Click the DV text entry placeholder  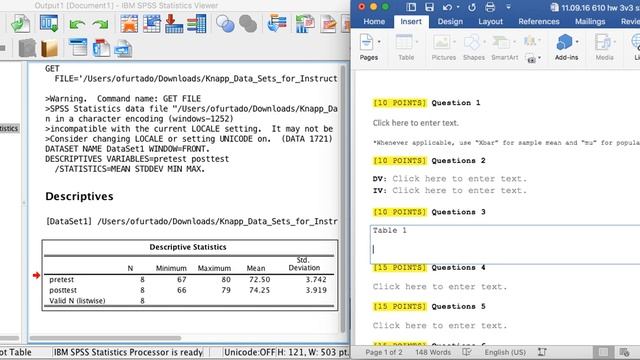(x=460, y=178)
